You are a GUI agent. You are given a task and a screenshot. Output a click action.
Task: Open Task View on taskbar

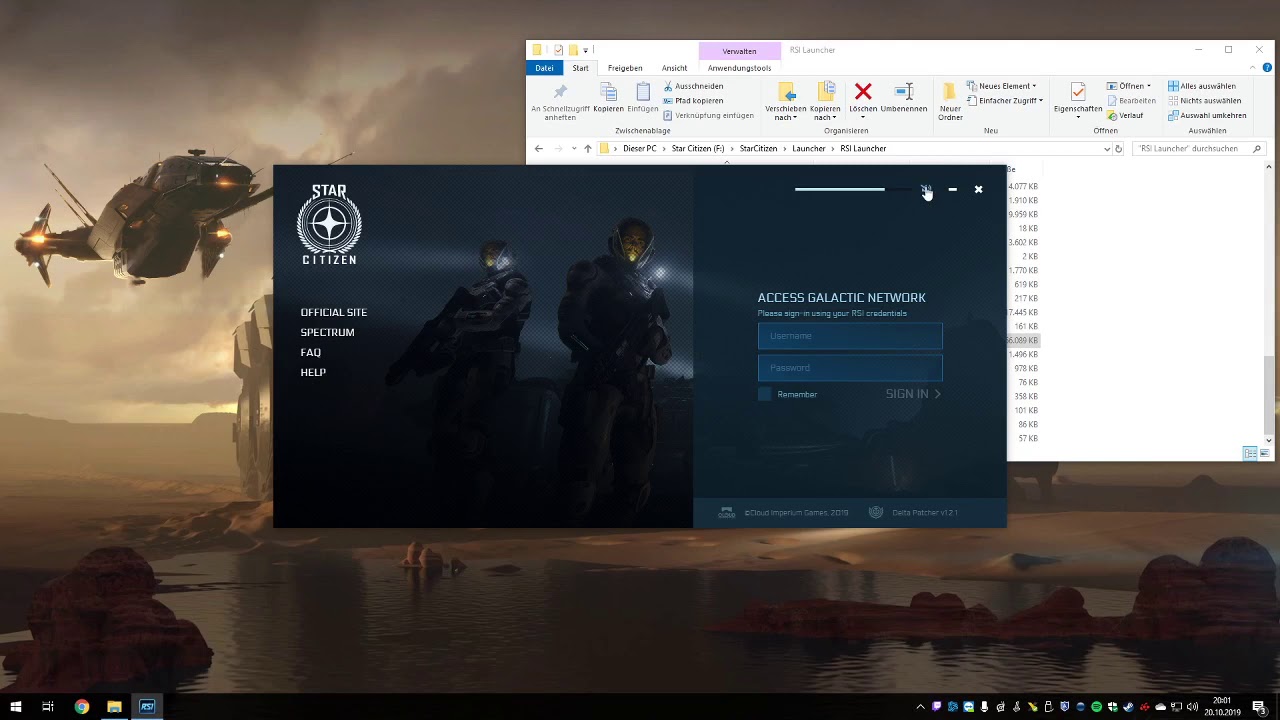tap(48, 707)
